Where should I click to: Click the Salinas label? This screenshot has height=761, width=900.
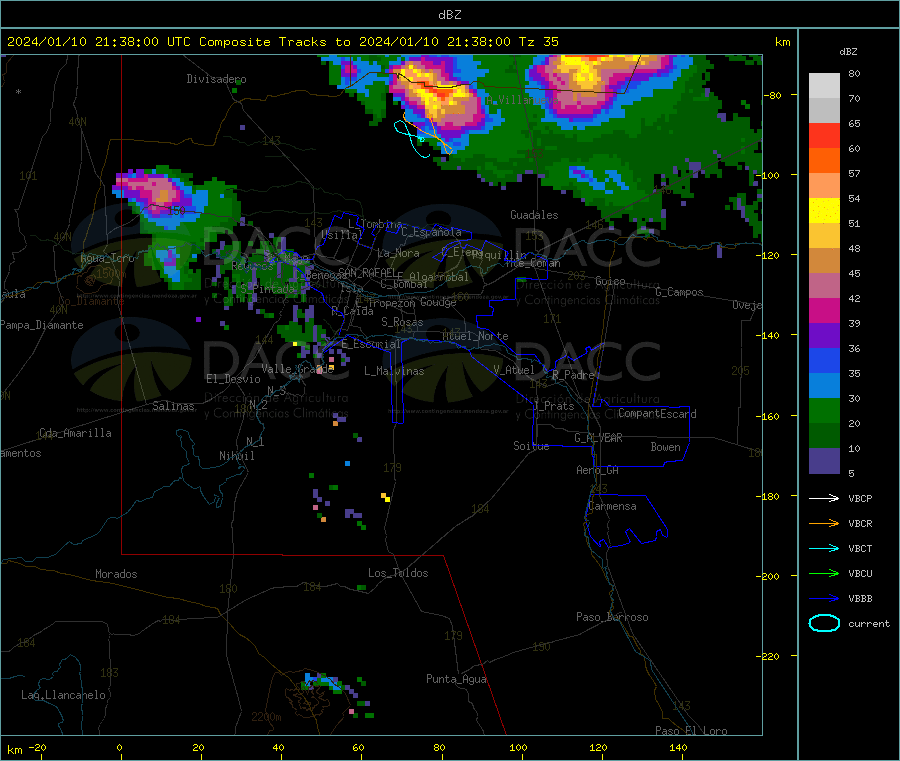click(173, 406)
